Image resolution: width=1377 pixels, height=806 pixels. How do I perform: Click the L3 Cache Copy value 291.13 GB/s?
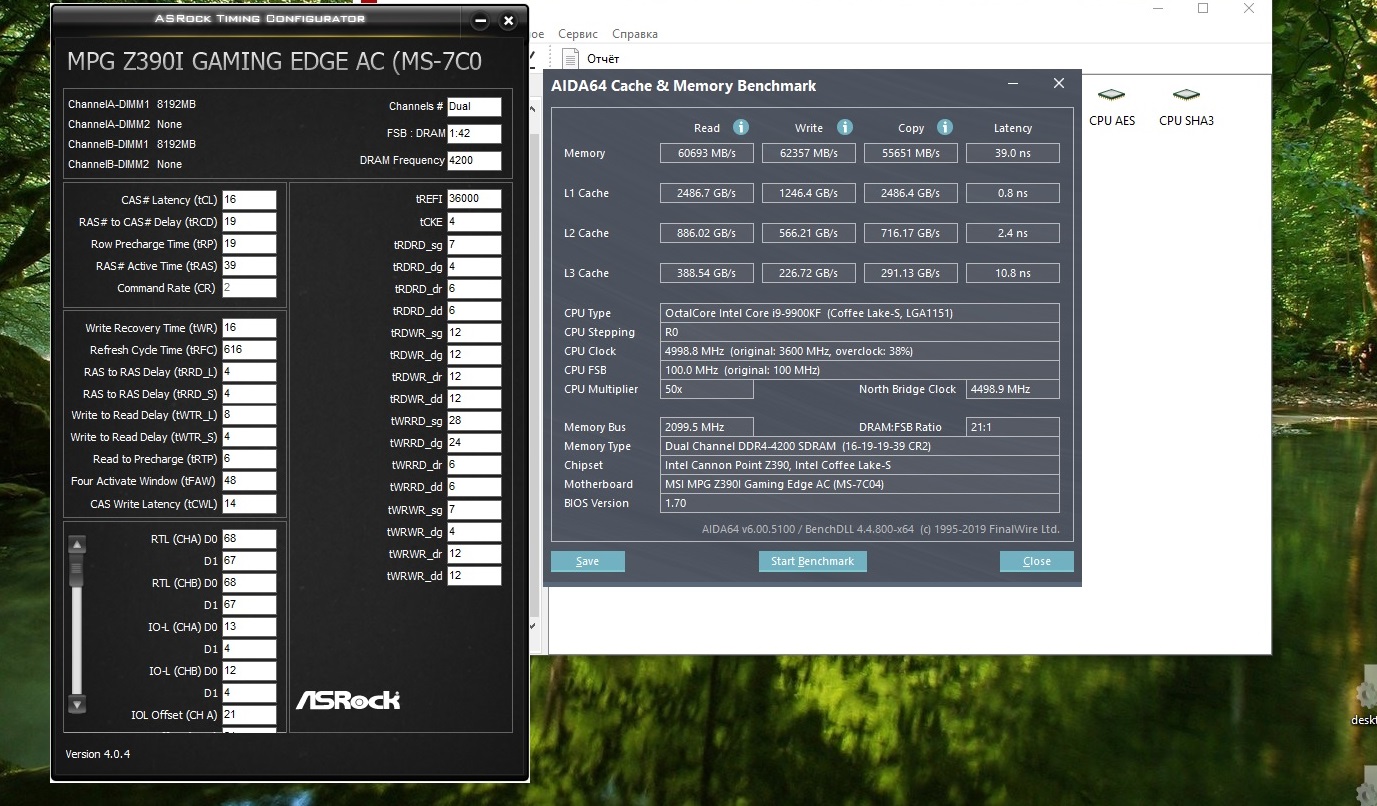911,273
